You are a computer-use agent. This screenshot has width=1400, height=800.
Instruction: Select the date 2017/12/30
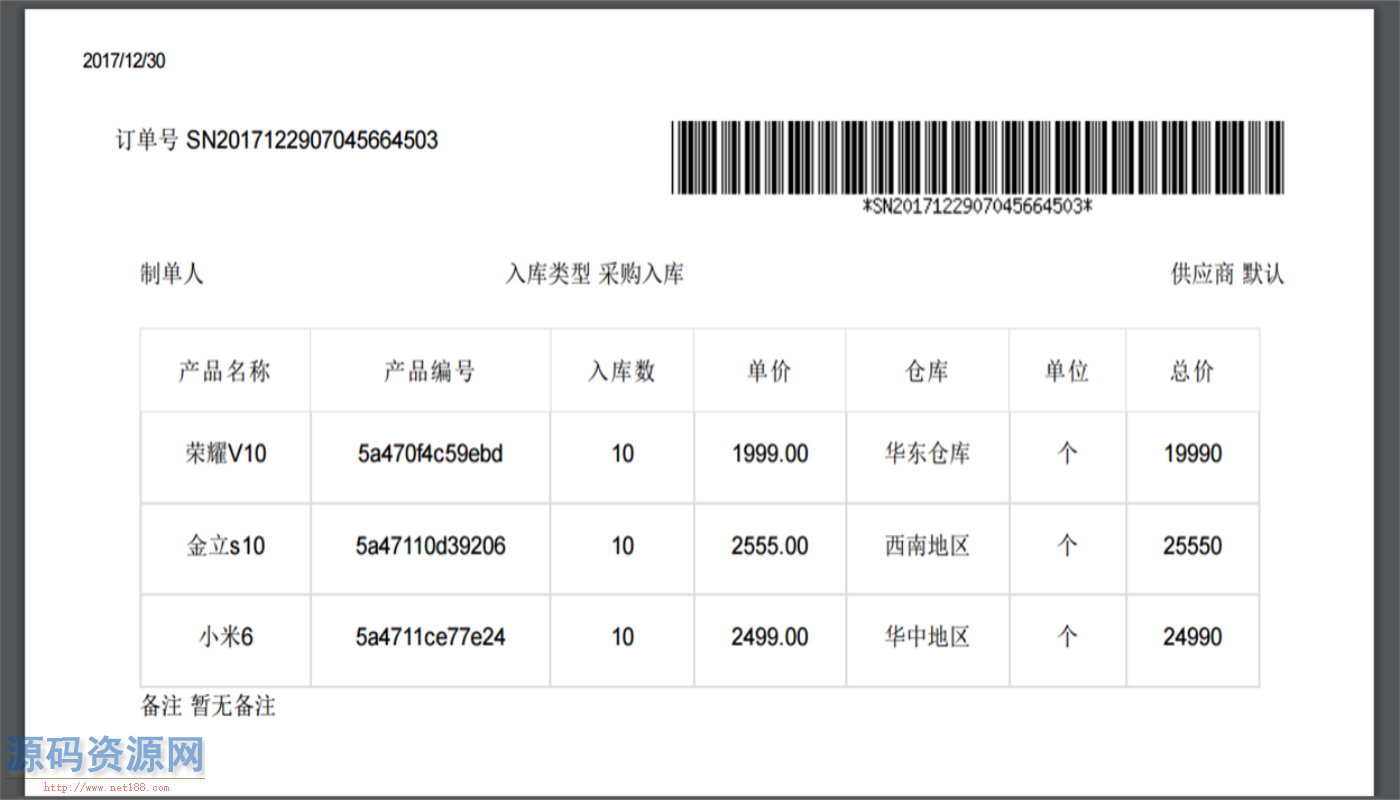point(124,60)
